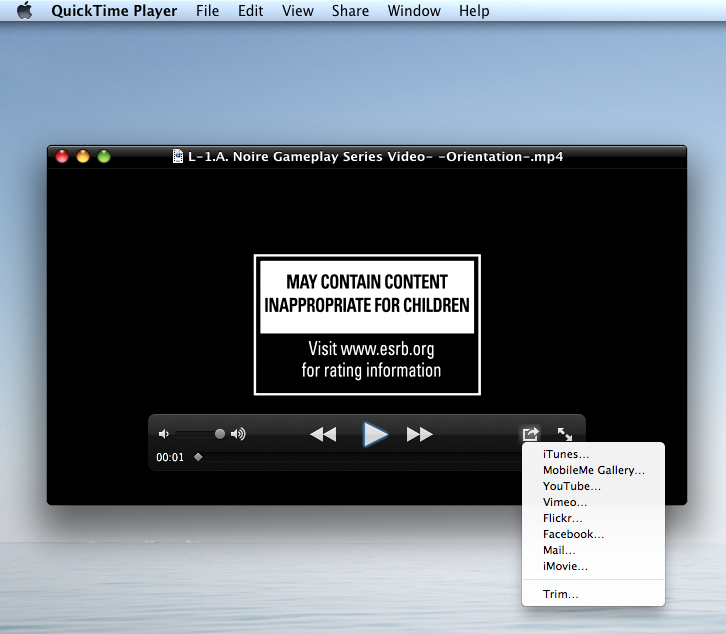Open the Share menu in menu bar
Screen dimensions: 726x634
[x=350, y=11]
